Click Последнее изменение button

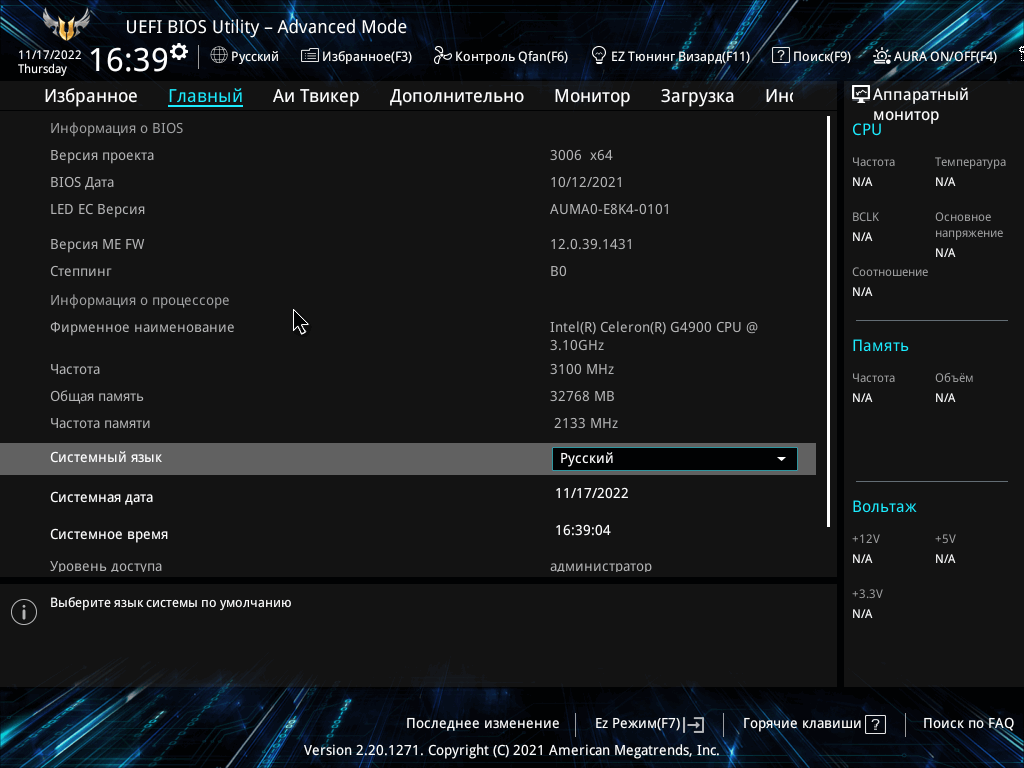tap(483, 724)
